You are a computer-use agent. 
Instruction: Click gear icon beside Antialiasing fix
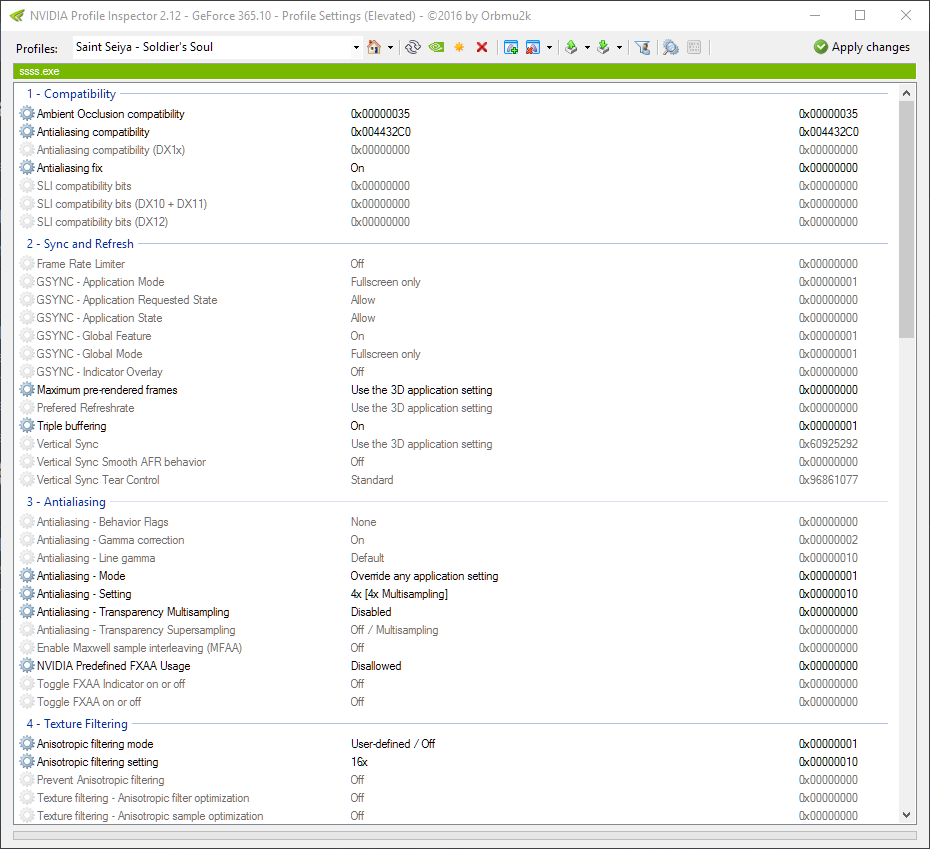pos(27,168)
